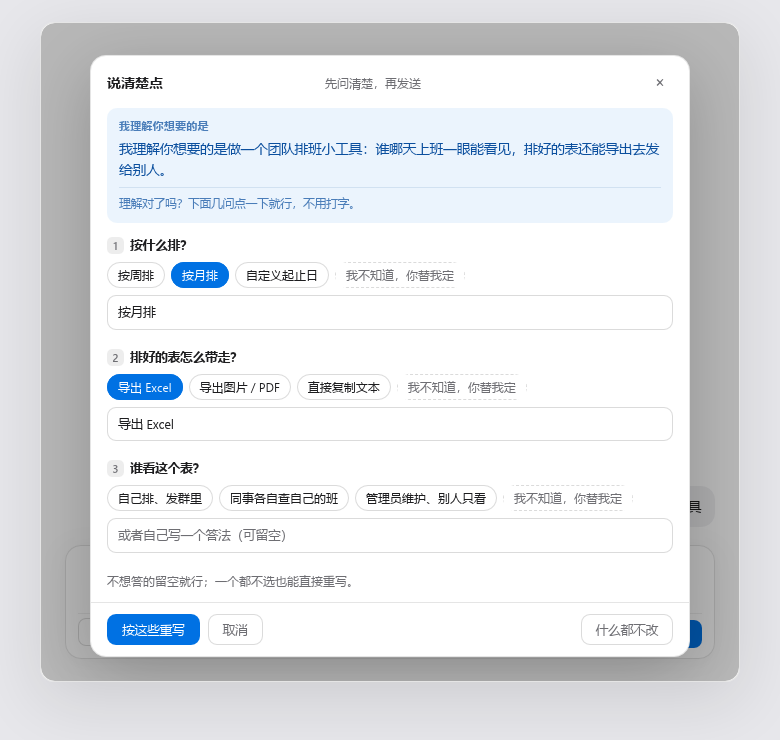Viewport: 780px width, 740px height.
Task: Toggle the selected 按月排 chip
Action: click(x=200, y=275)
